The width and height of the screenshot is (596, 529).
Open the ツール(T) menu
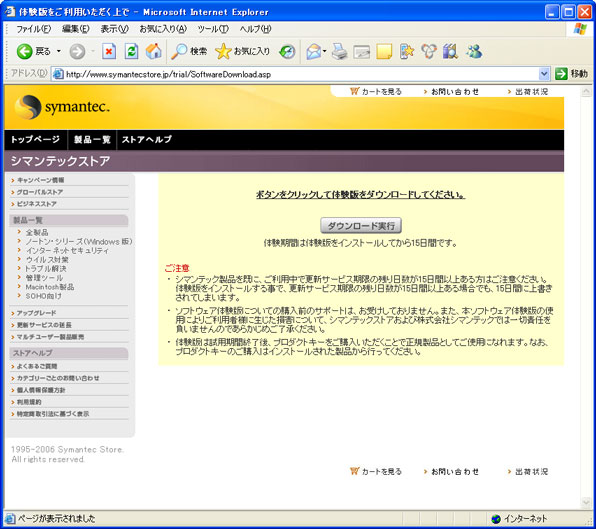coord(213,29)
